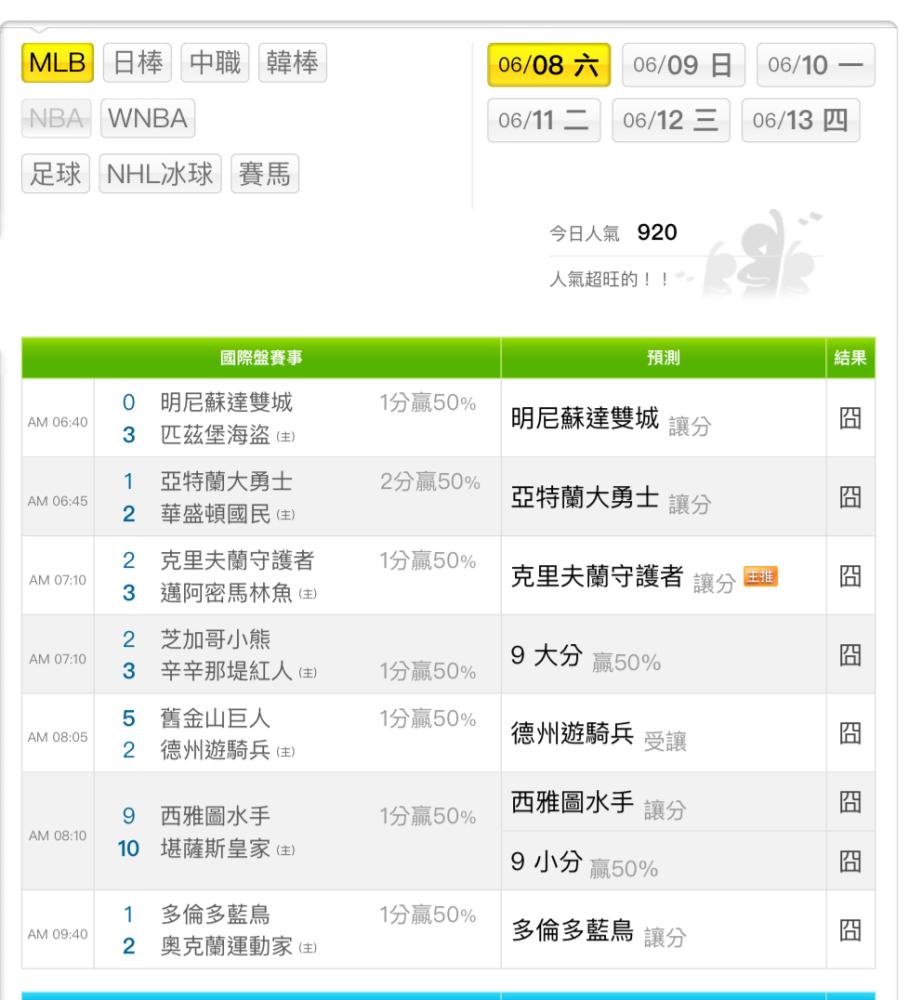Click team name 明尼蘇達雙城 in matchup column

(226, 402)
